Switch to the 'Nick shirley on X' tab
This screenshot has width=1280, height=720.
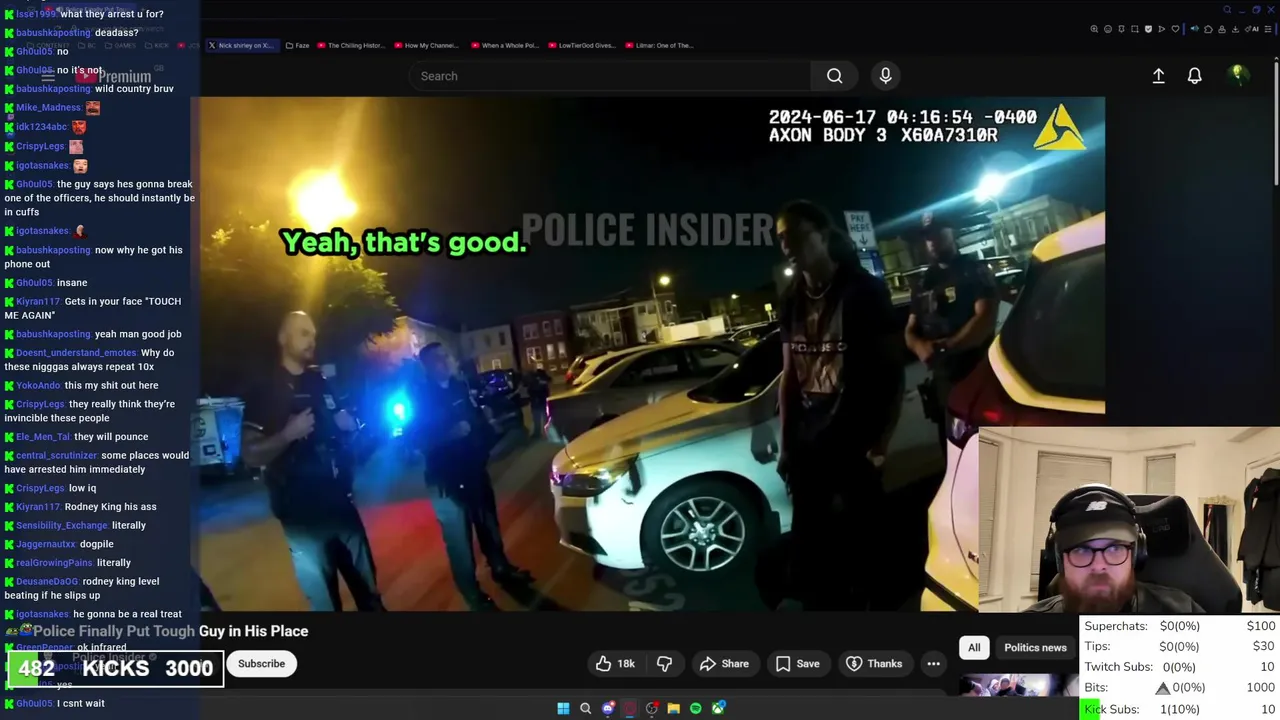240,45
